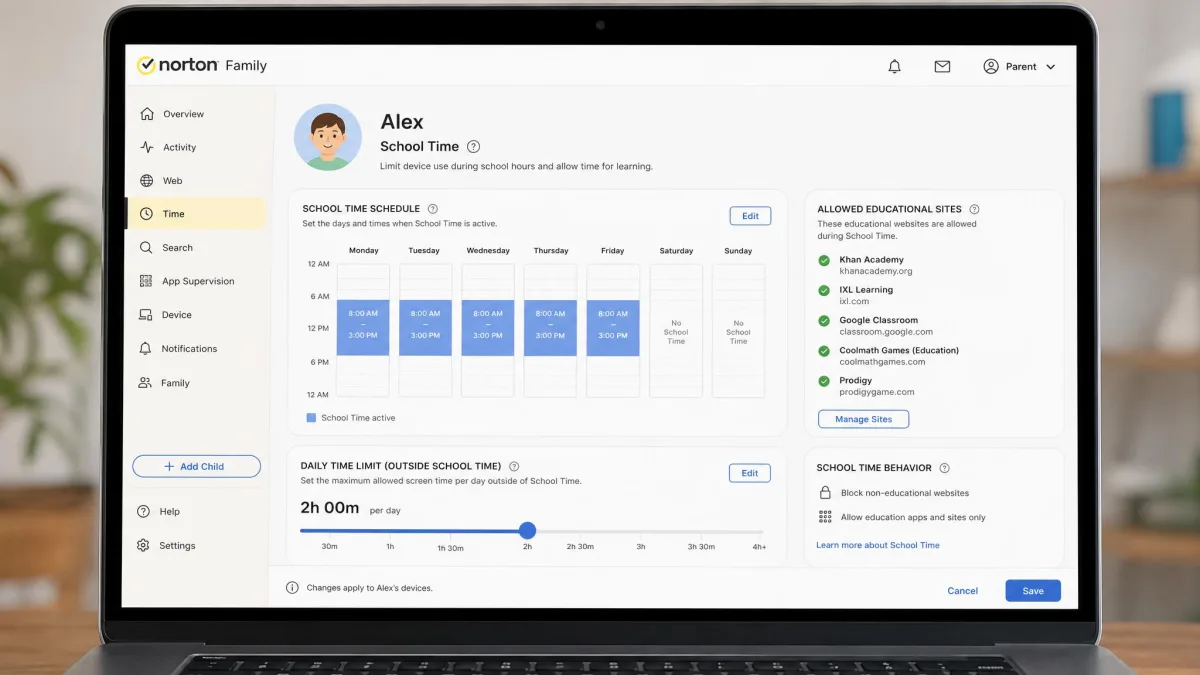Click the 2h 00m per day value
The height and width of the screenshot is (675, 1200).
tap(329, 508)
